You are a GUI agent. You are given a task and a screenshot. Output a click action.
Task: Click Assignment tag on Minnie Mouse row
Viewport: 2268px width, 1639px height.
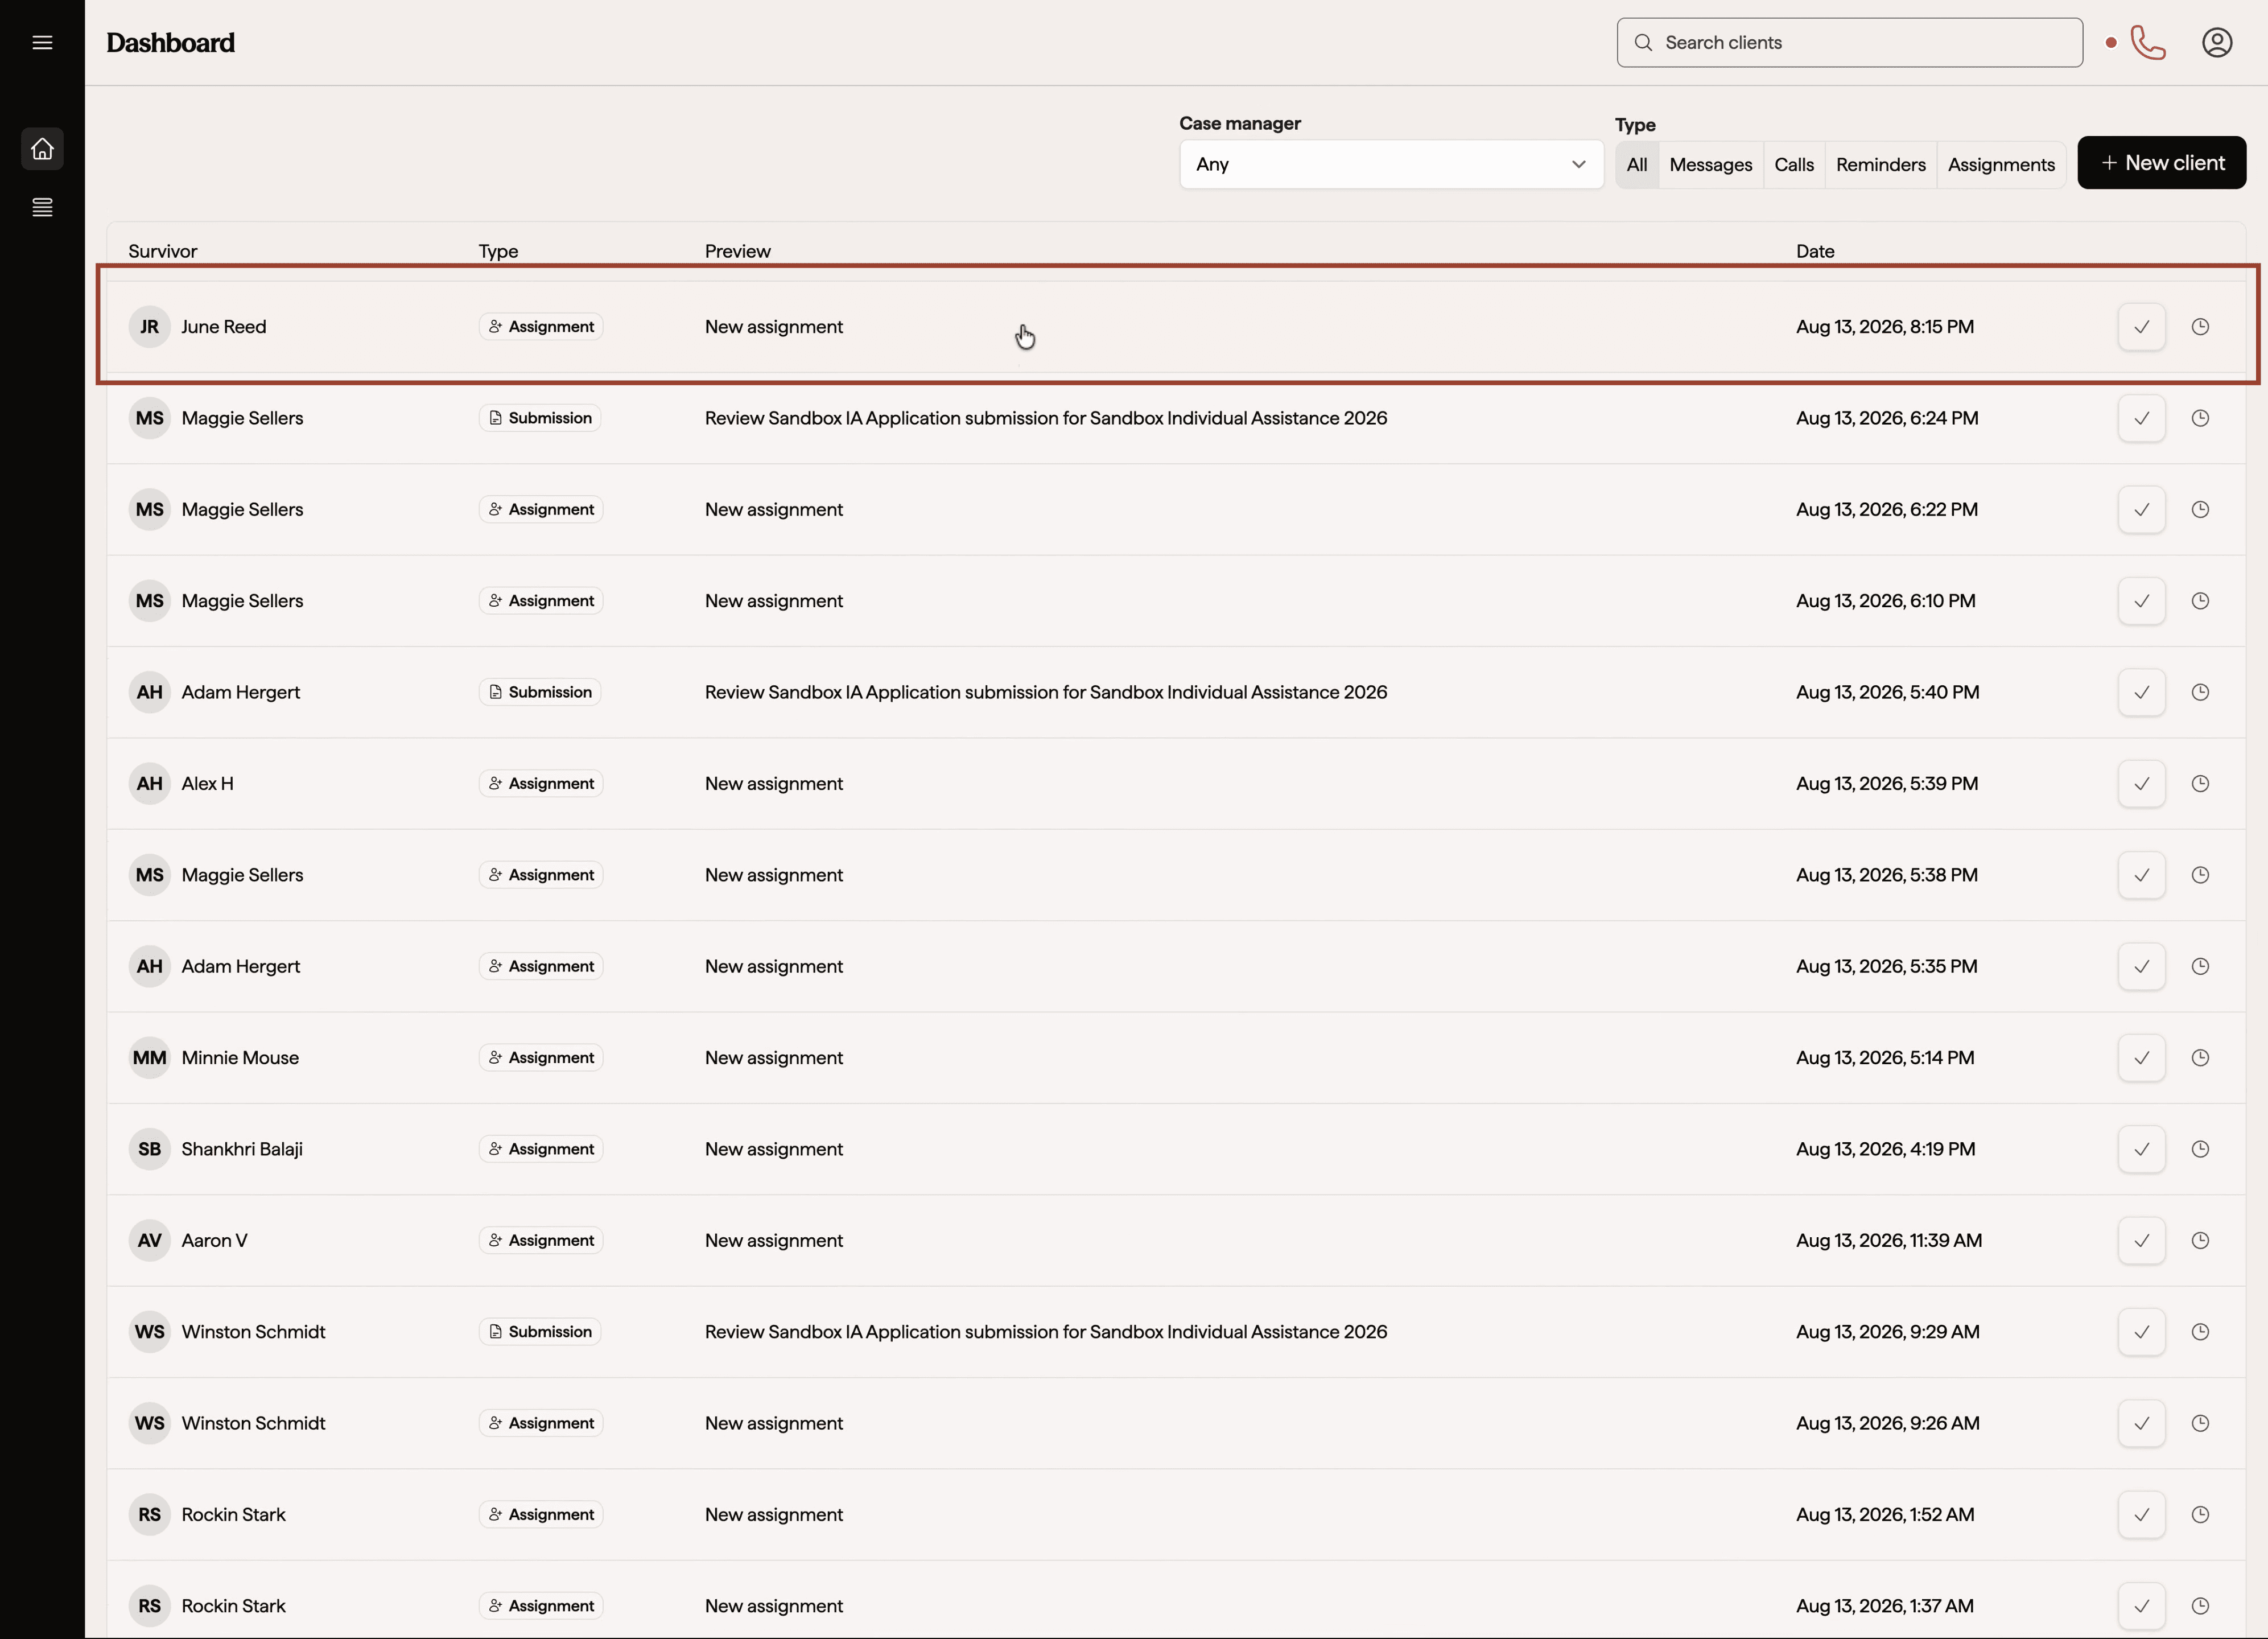click(541, 1057)
